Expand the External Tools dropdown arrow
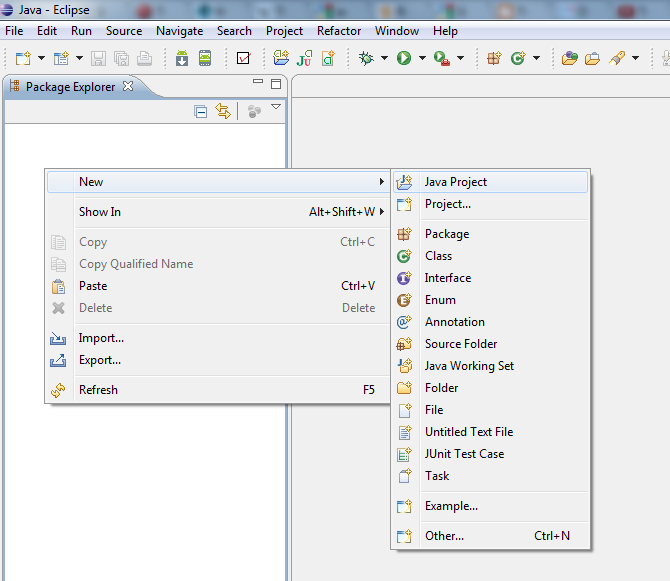This screenshot has height=581, width=670. pos(460,58)
